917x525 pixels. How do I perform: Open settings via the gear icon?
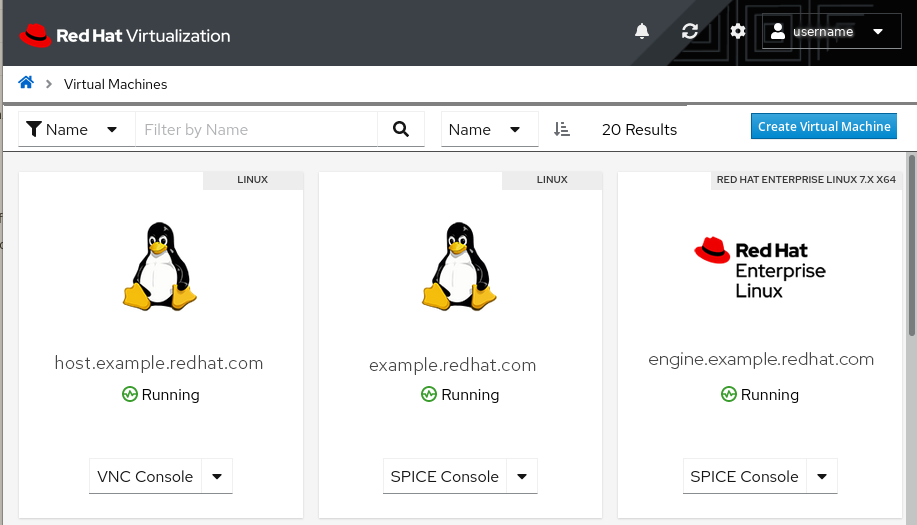[738, 31]
